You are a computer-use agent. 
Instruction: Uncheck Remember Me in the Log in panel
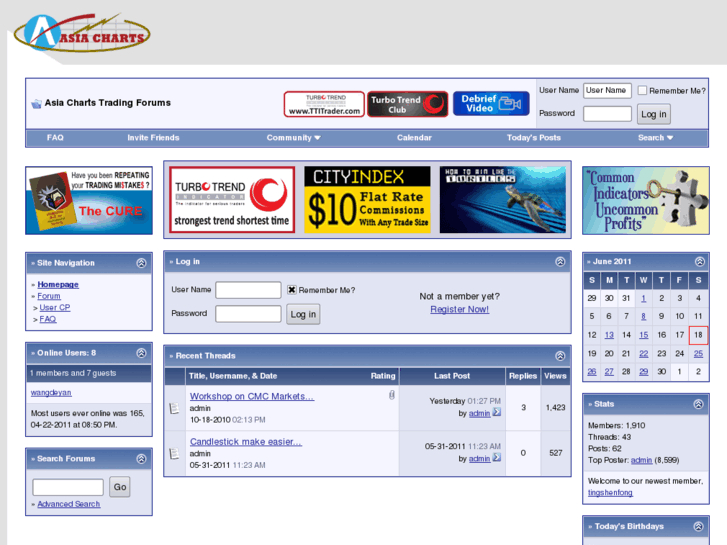point(292,290)
